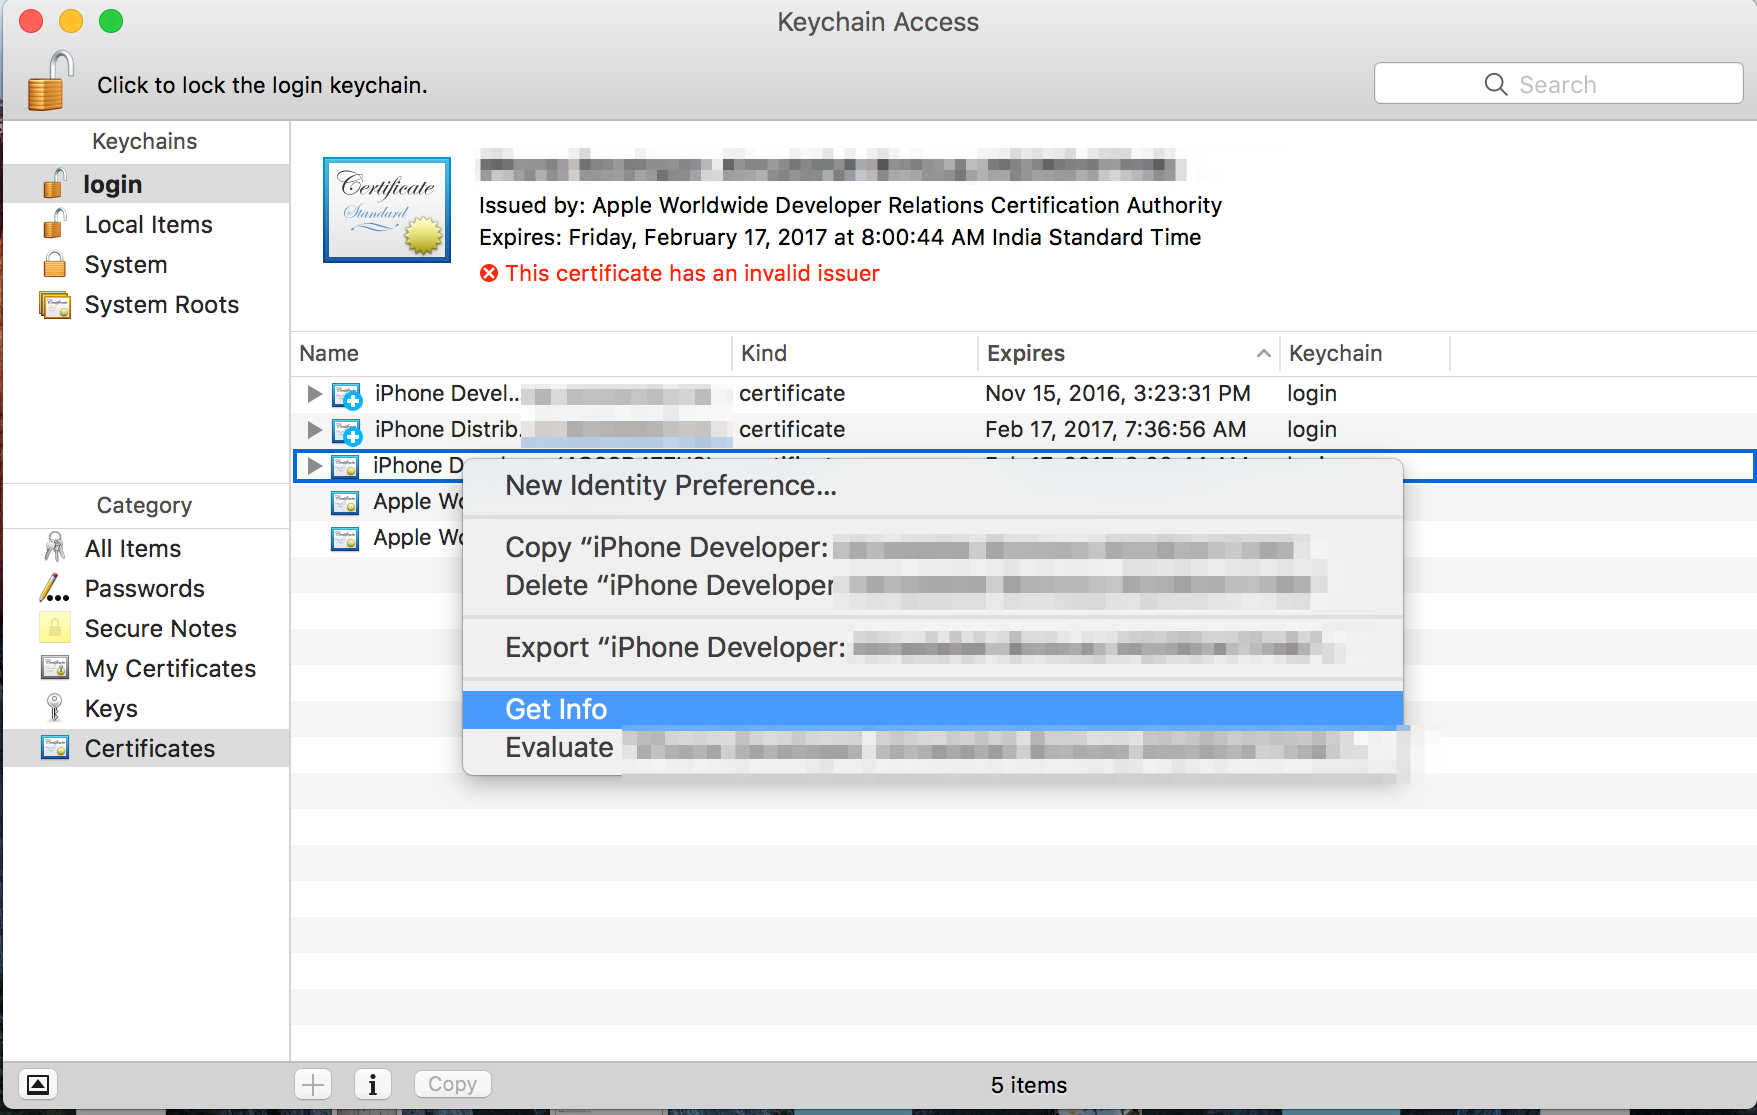Sort by the Expires column header
The height and width of the screenshot is (1115, 1757).
pos(1129,353)
